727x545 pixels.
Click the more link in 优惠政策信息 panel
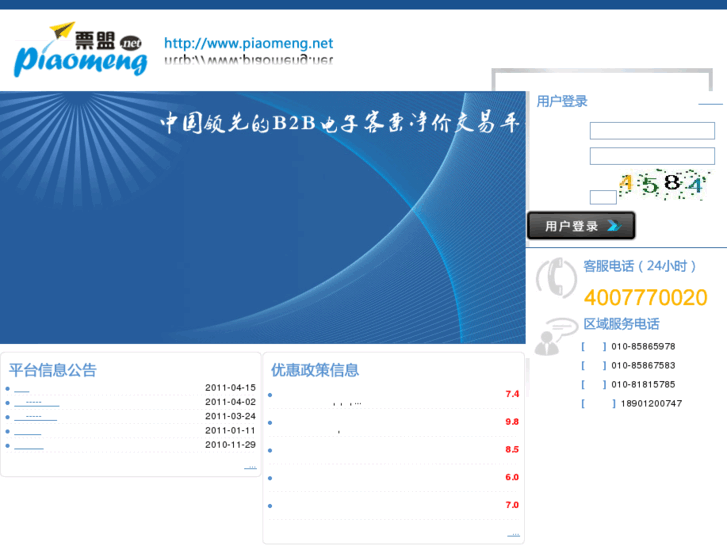tap(513, 535)
